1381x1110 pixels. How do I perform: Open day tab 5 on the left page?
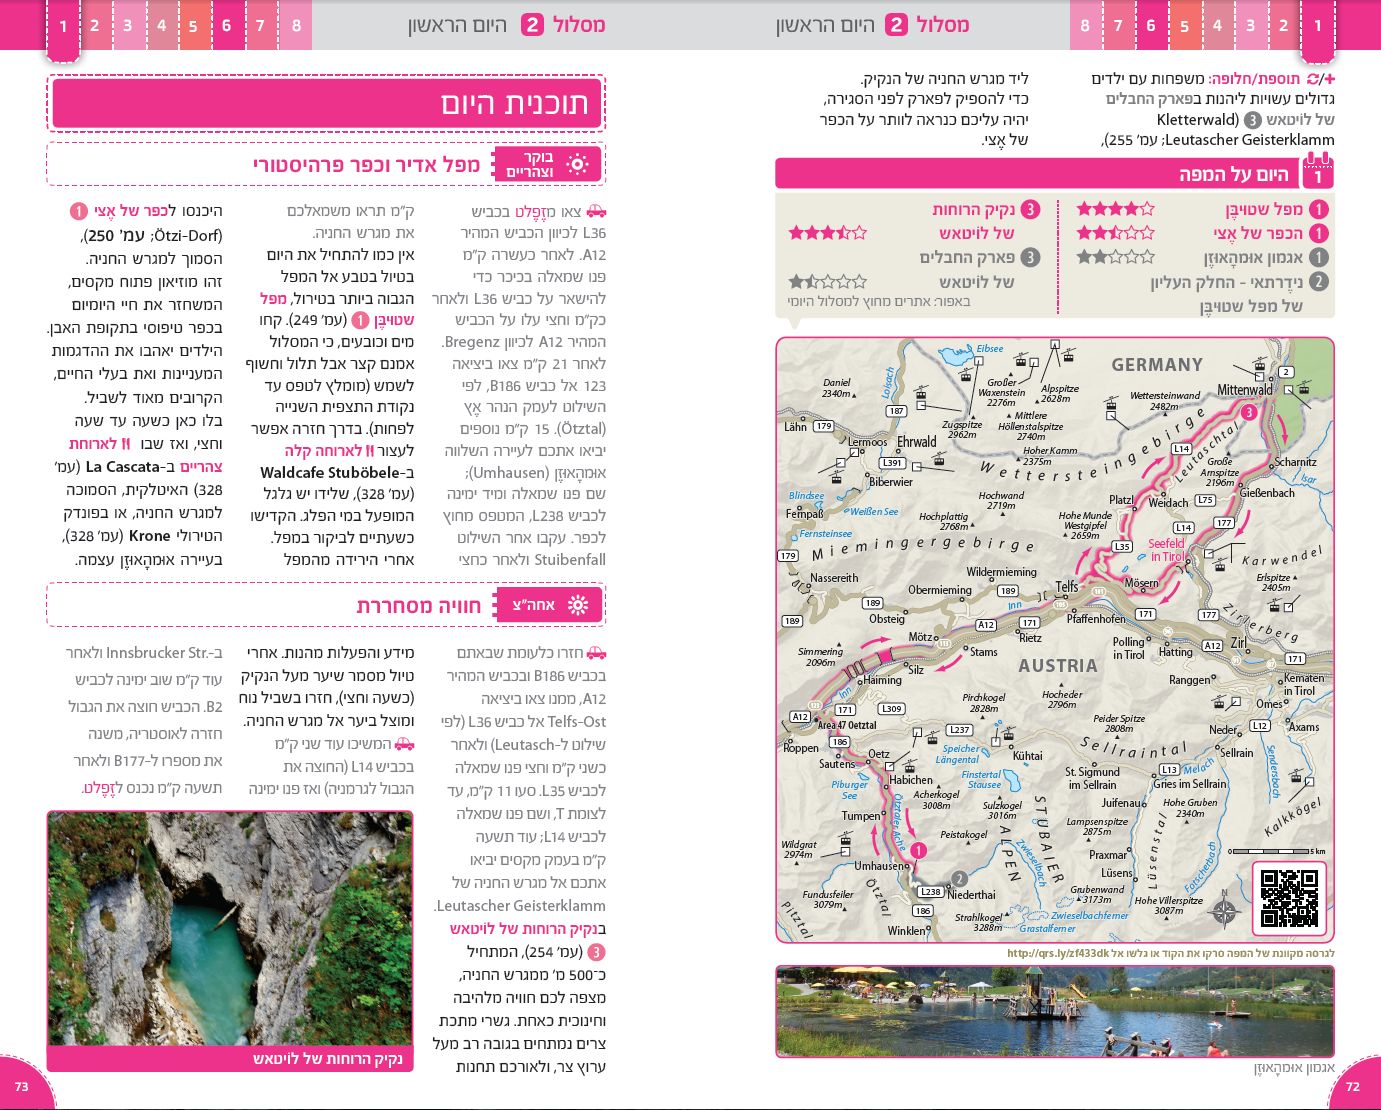click(x=193, y=26)
